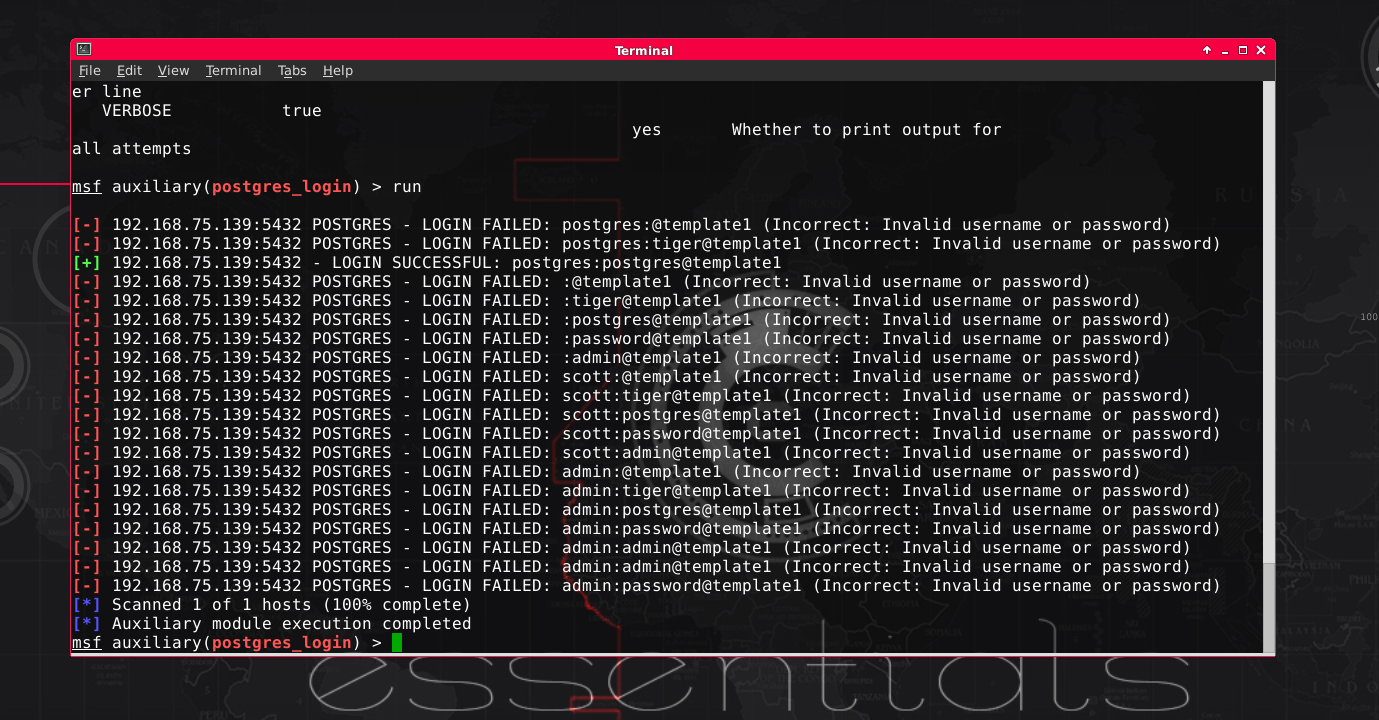Click the scott:tiger@template1 failed login line
The width and height of the screenshot is (1379, 720).
(631, 396)
